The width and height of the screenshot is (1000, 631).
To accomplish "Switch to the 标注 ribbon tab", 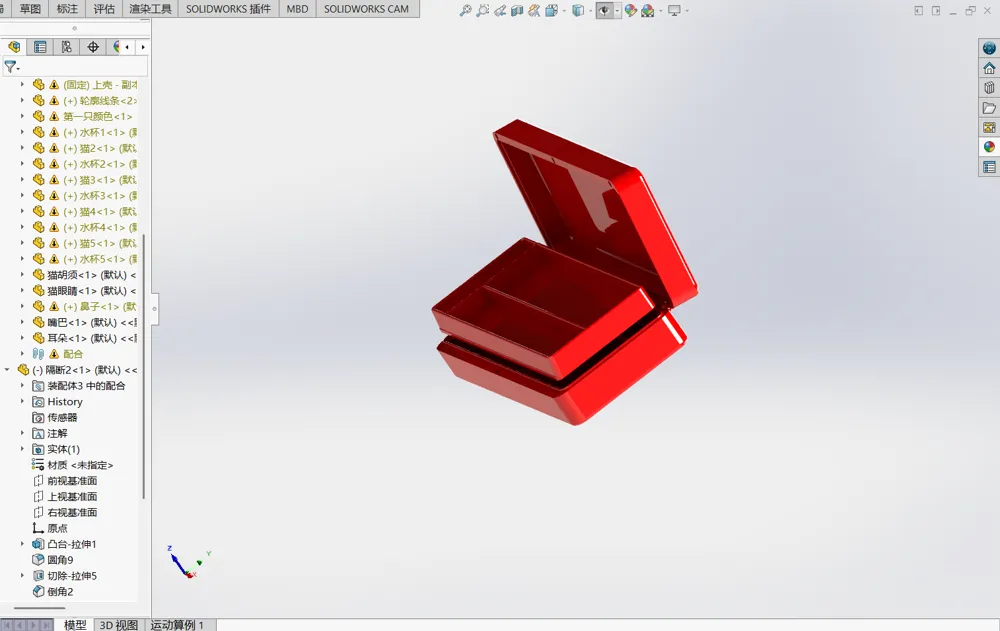I will pos(67,9).
